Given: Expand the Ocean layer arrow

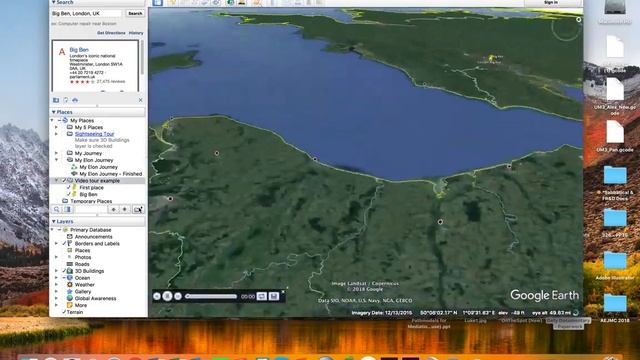Looking at the screenshot, I should point(56,278).
